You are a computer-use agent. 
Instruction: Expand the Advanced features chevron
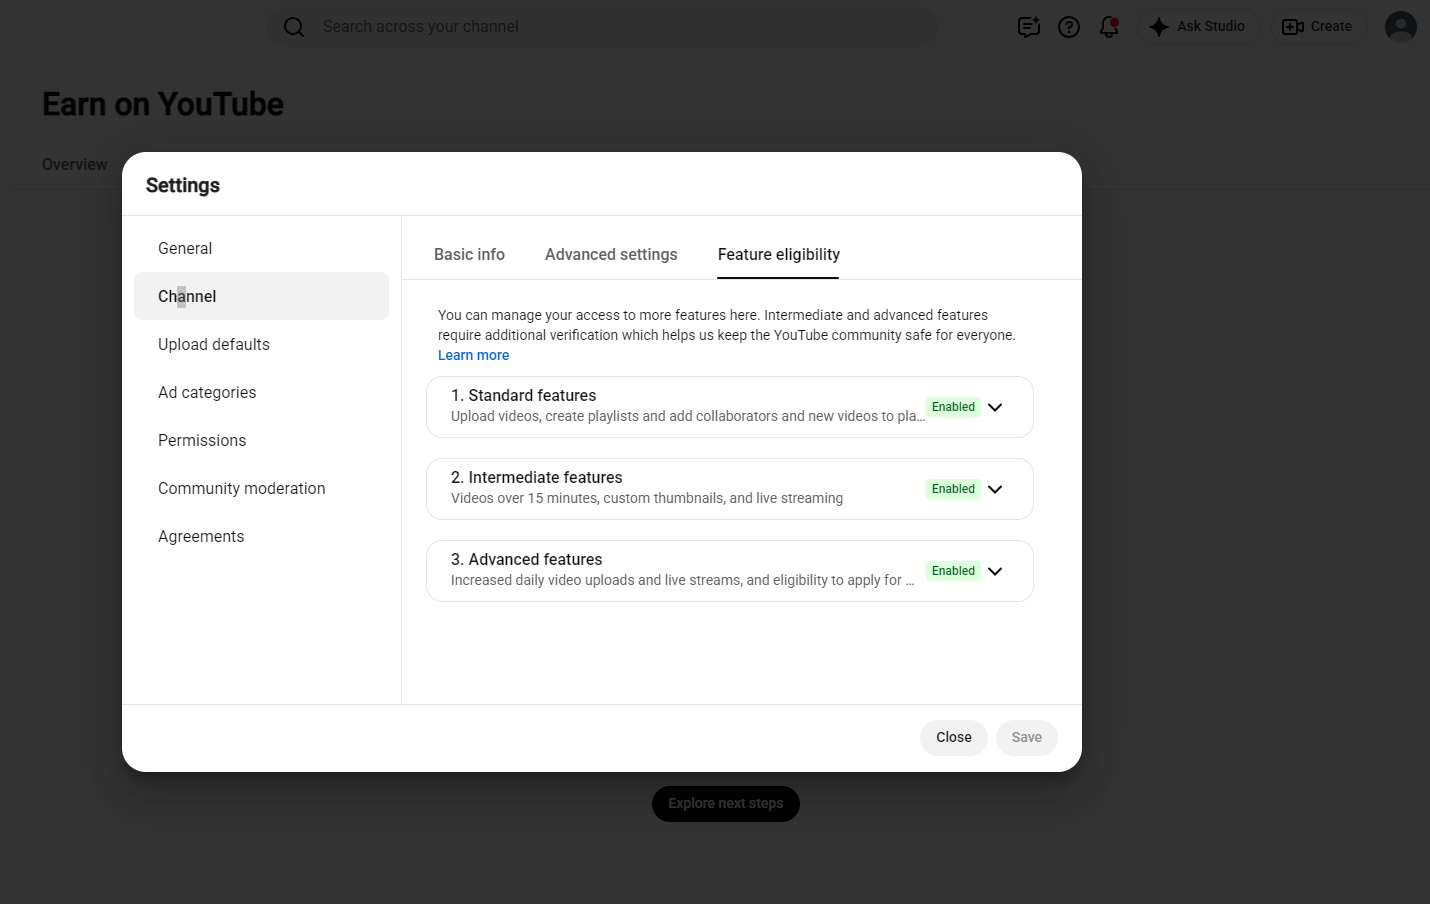995,571
